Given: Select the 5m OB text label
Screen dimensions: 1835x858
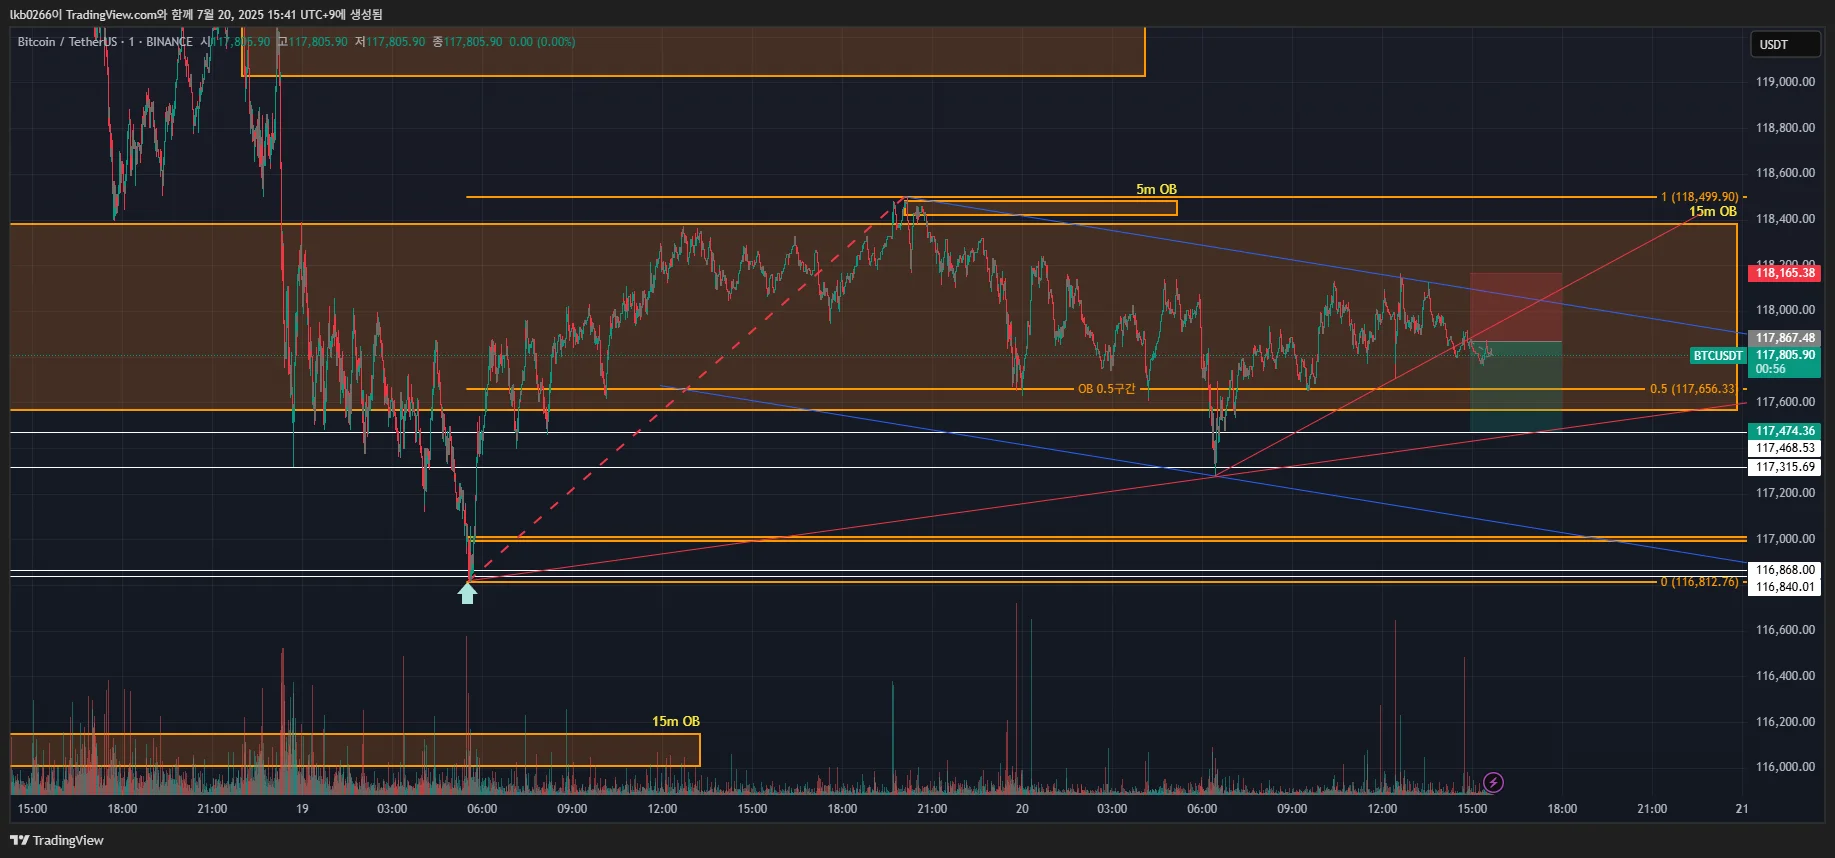Looking at the screenshot, I should coord(1156,189).
